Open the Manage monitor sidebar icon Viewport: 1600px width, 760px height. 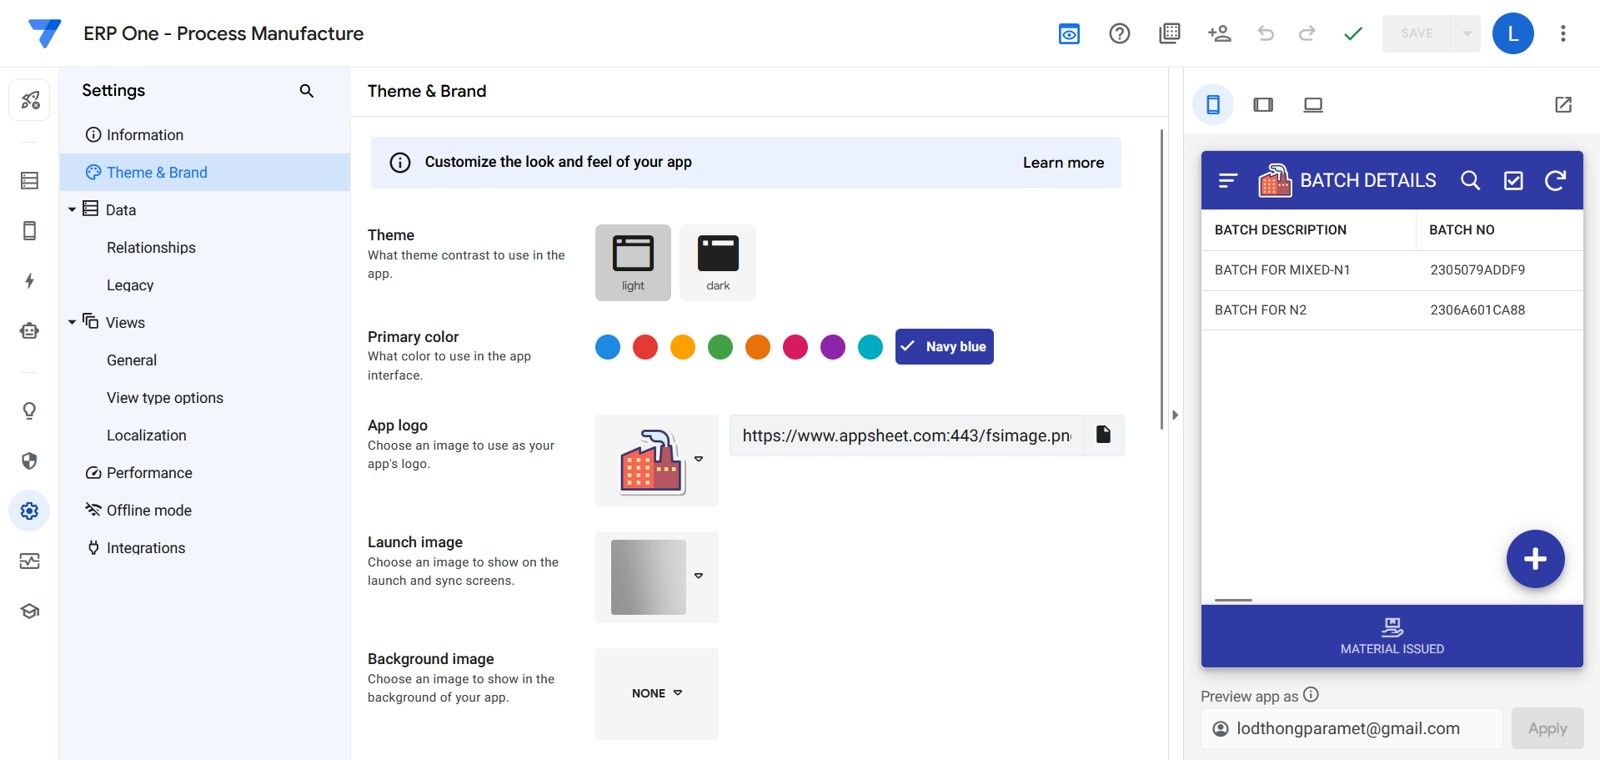click(x=30, y=561)
